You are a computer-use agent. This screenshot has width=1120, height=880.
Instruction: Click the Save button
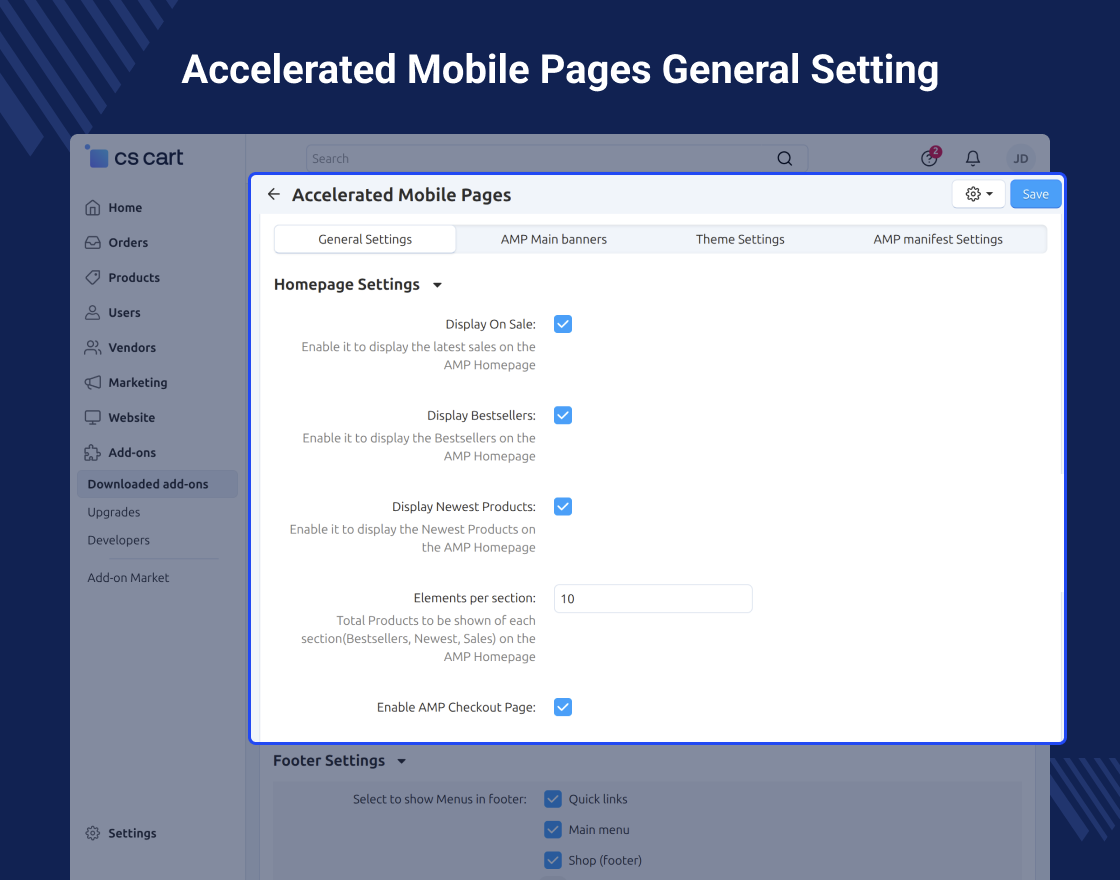coord(1036,194)
